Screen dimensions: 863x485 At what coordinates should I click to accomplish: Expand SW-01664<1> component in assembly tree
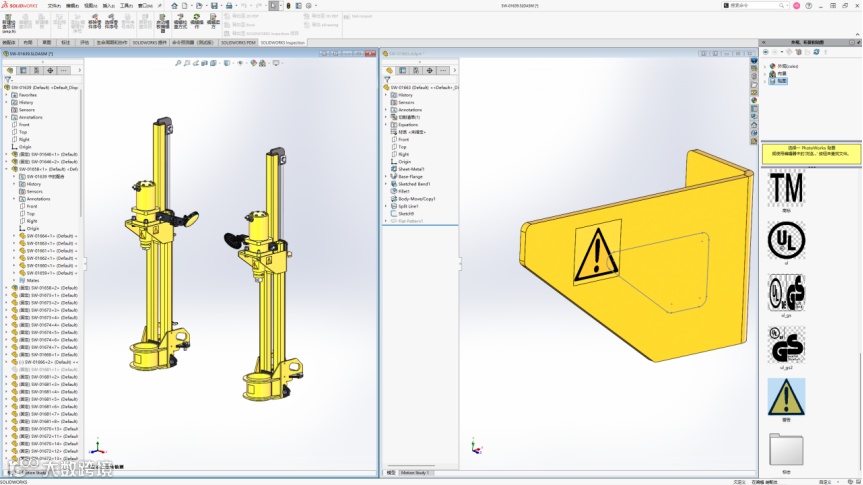(14, 236)
